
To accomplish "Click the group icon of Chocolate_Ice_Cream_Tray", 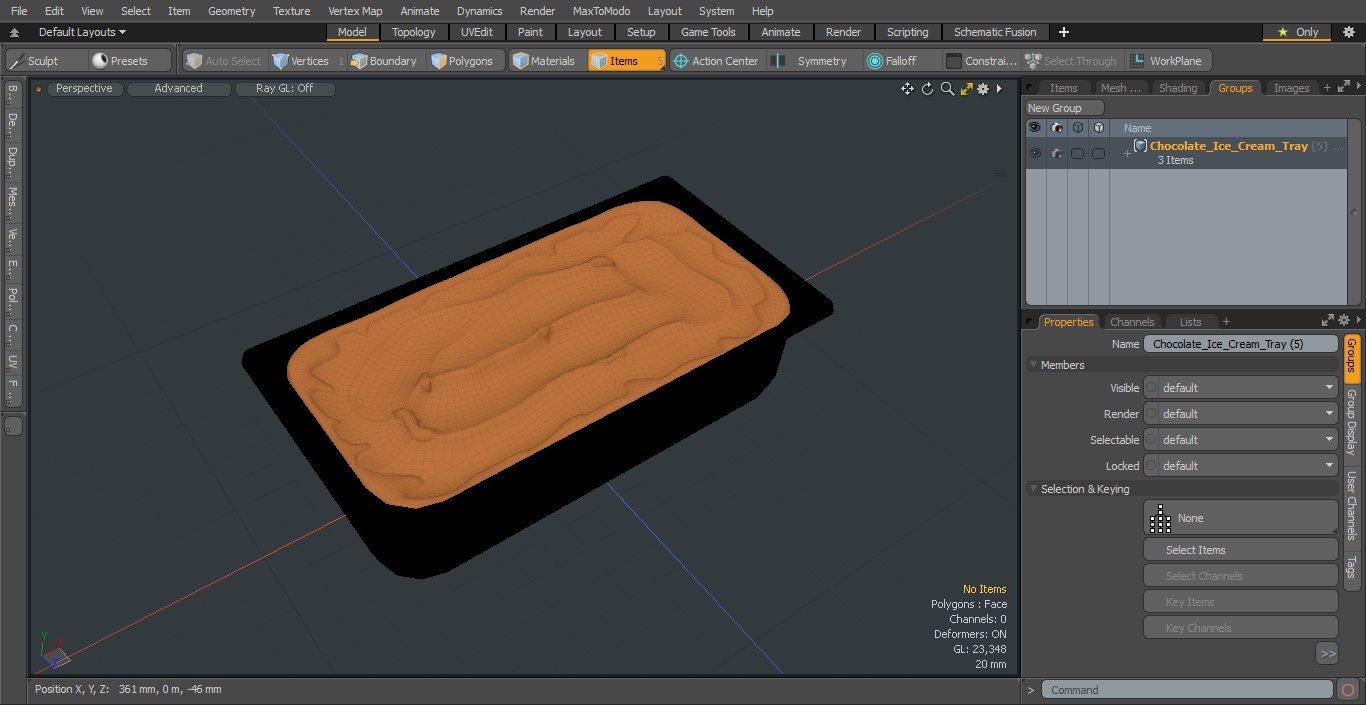I will [x=1140, y=146].
